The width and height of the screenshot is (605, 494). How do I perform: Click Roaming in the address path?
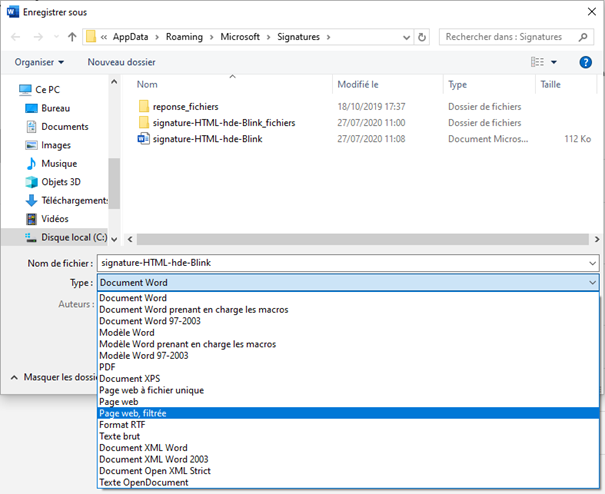[184, 37]
